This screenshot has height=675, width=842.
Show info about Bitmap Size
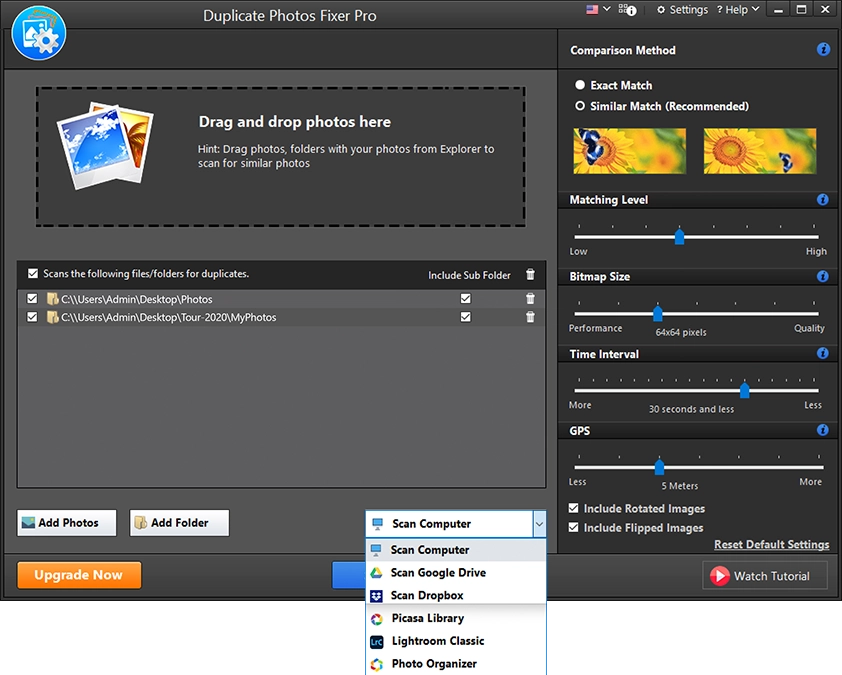(x=822, y=277)
